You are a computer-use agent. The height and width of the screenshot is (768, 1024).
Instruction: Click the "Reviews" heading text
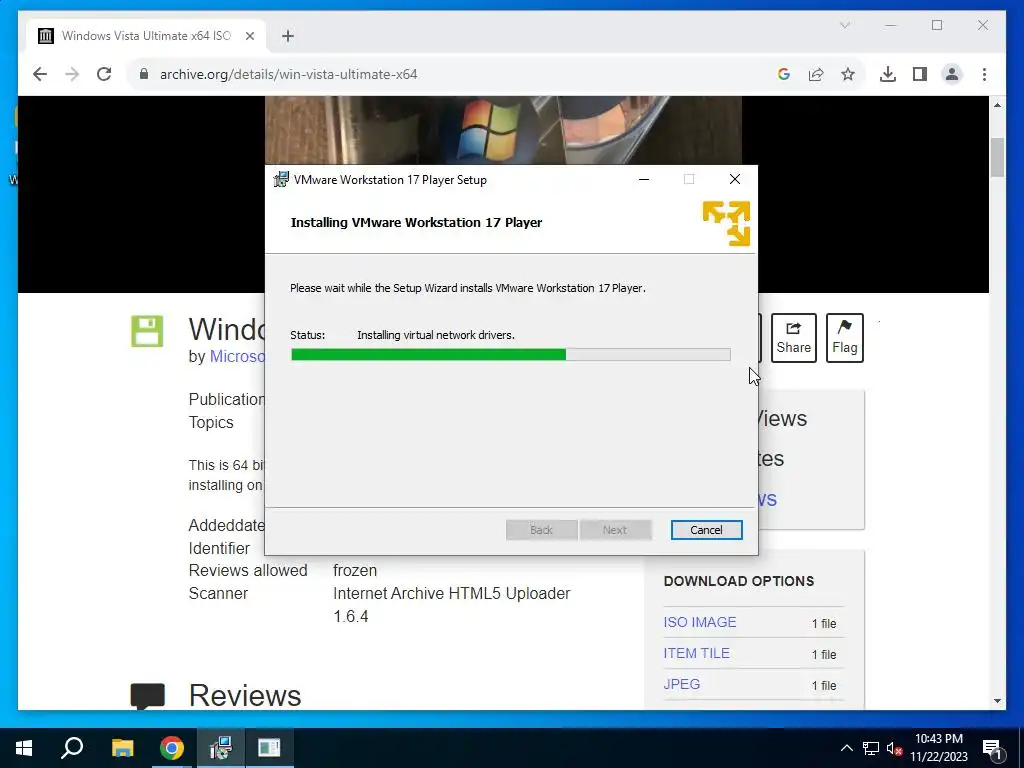point(245,696)
